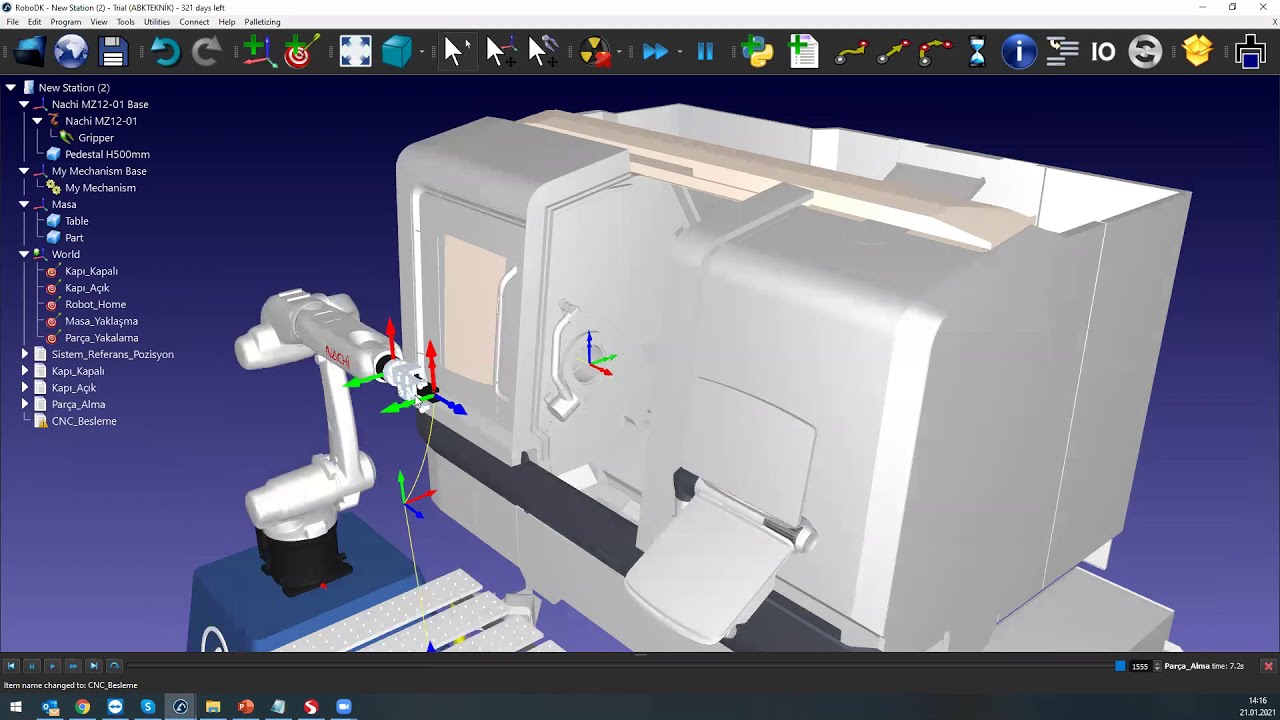The width and height of the screenshot is (1280, 720).
Task: Open the Program menu
Action: (x=66, y=21)
